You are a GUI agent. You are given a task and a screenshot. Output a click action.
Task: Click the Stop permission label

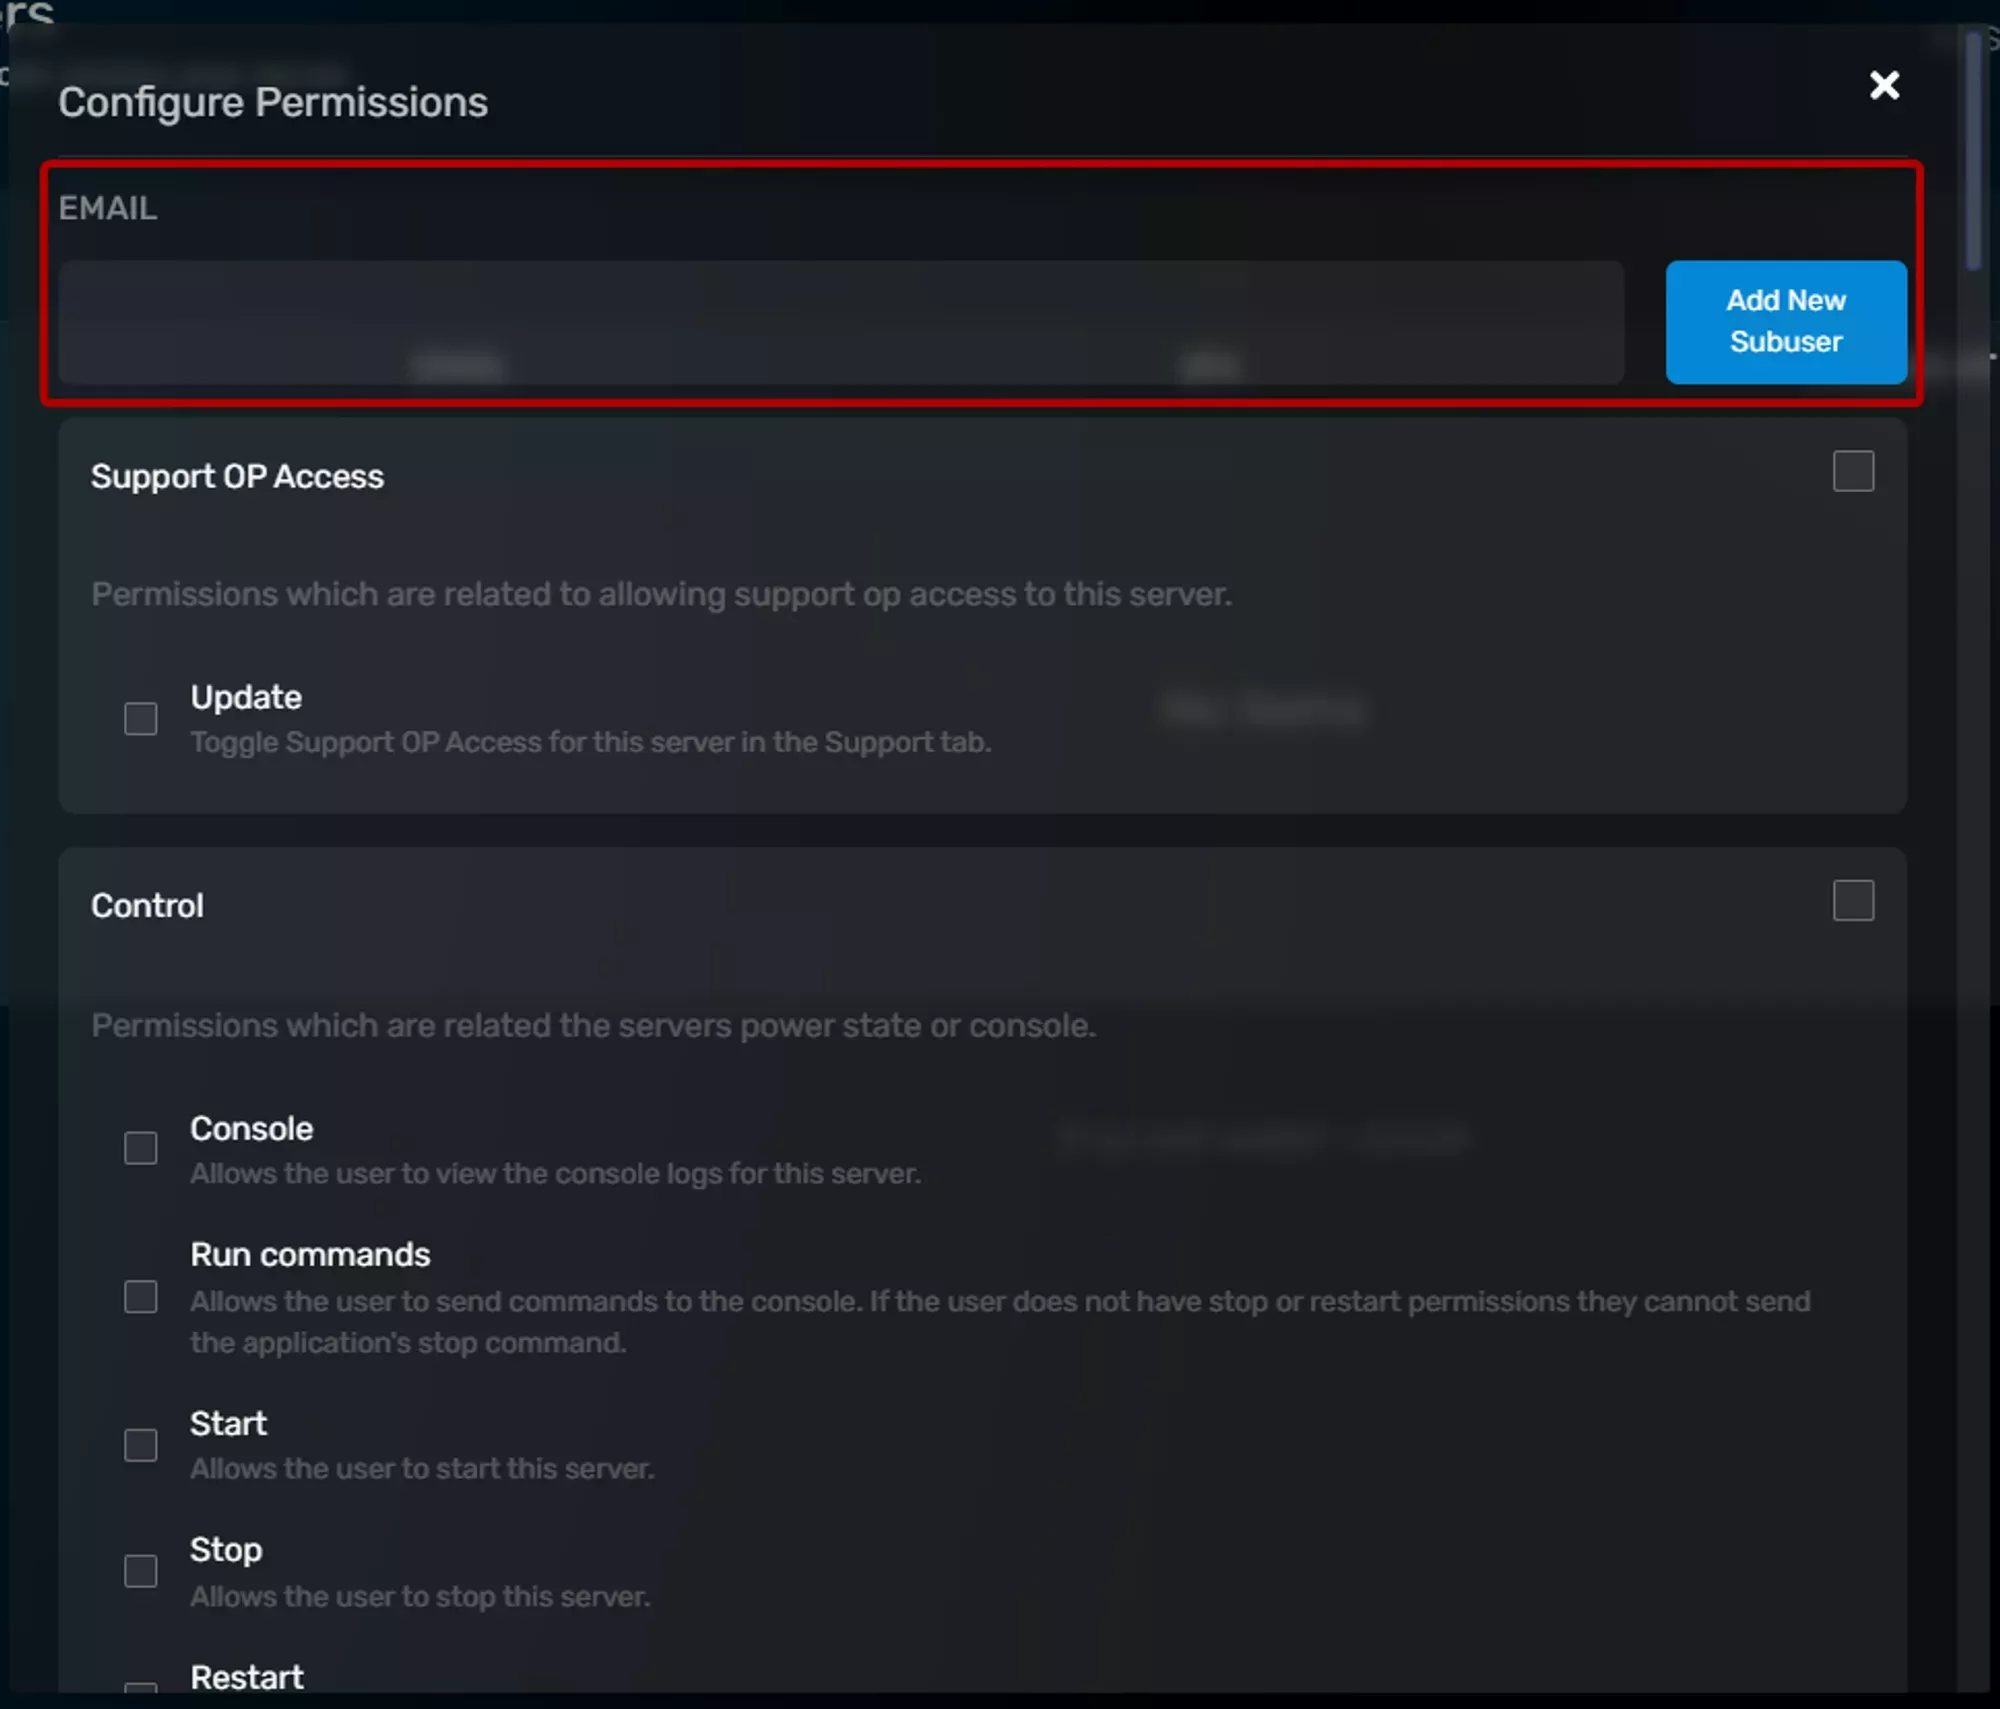[x=226, y=1549]
